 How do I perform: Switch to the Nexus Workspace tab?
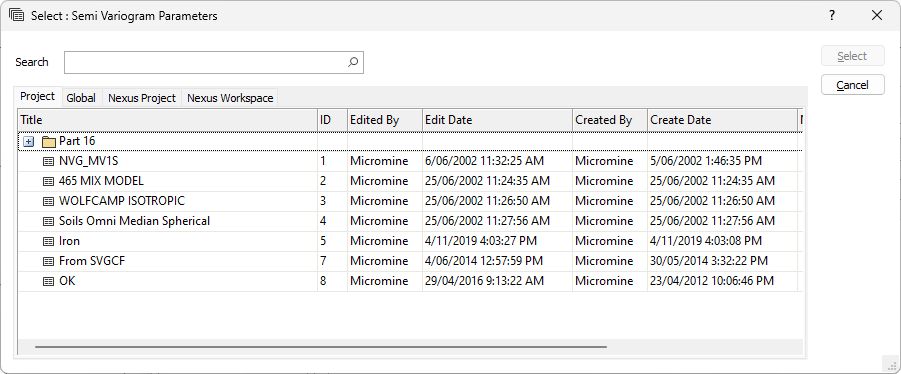coord(230,98)
